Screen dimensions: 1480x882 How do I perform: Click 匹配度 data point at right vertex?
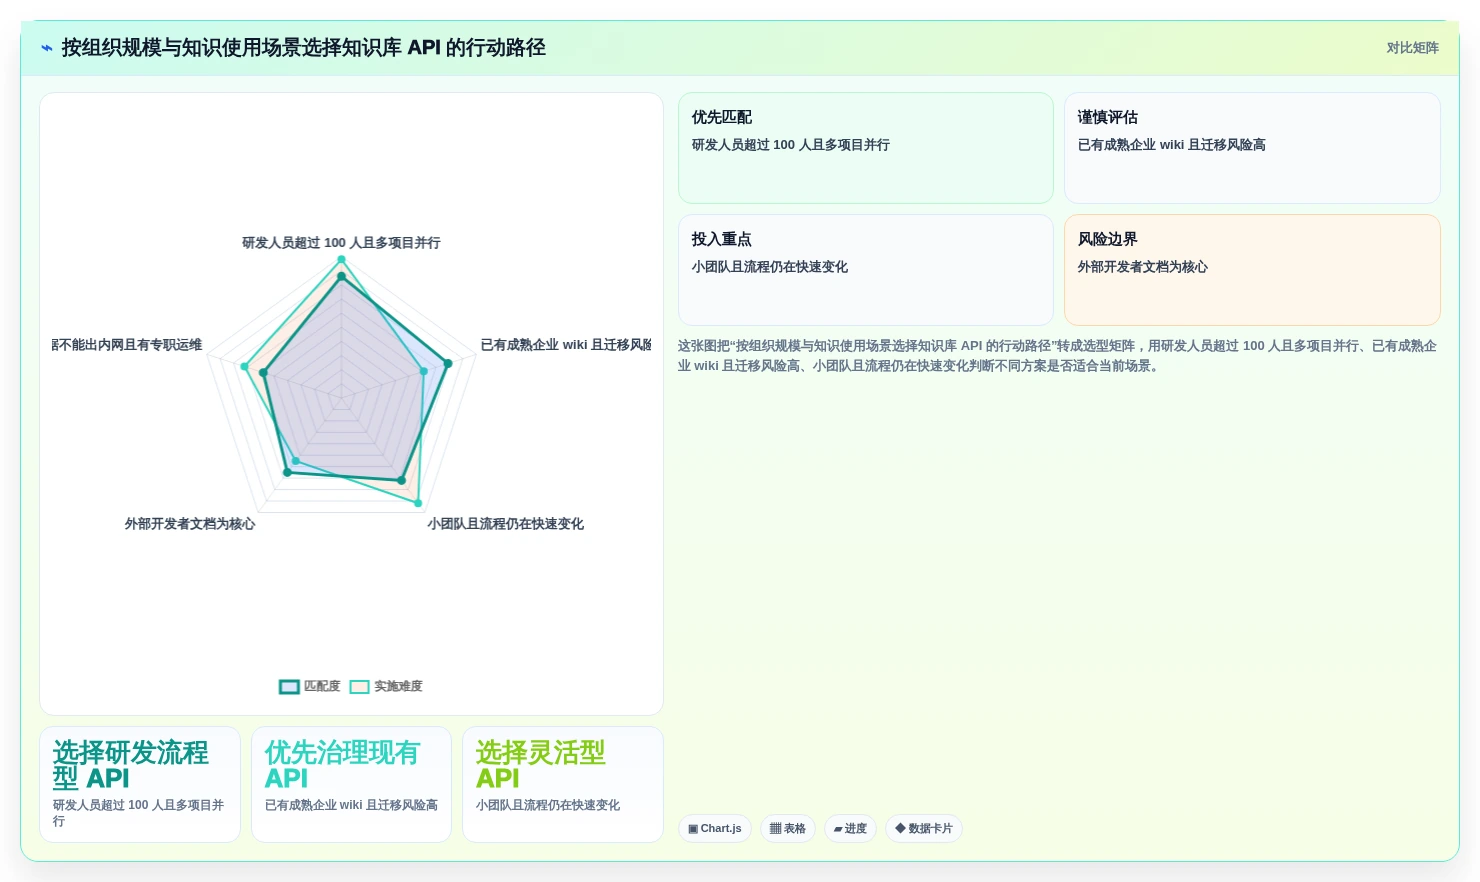[448, 363]
